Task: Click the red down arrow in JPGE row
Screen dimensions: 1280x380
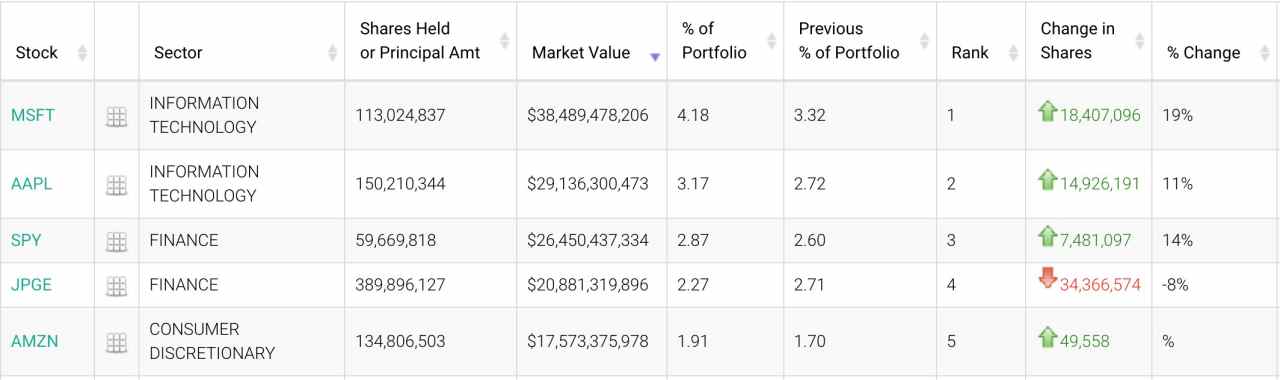Action: click(x=1048, y=279)
